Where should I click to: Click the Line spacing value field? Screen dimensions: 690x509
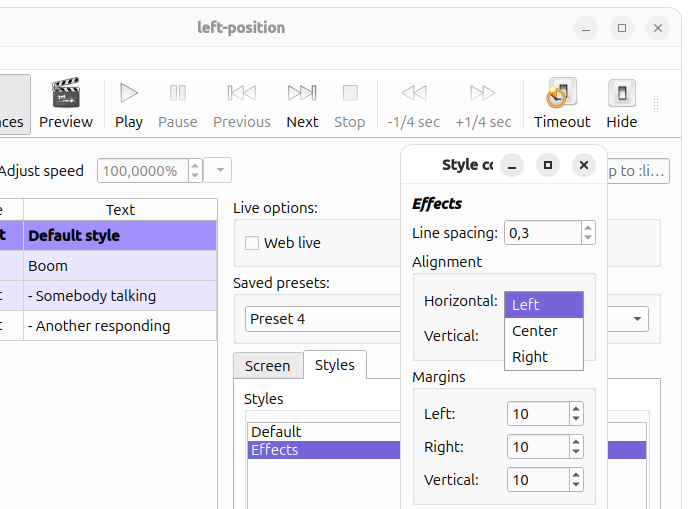click(543, 233)
